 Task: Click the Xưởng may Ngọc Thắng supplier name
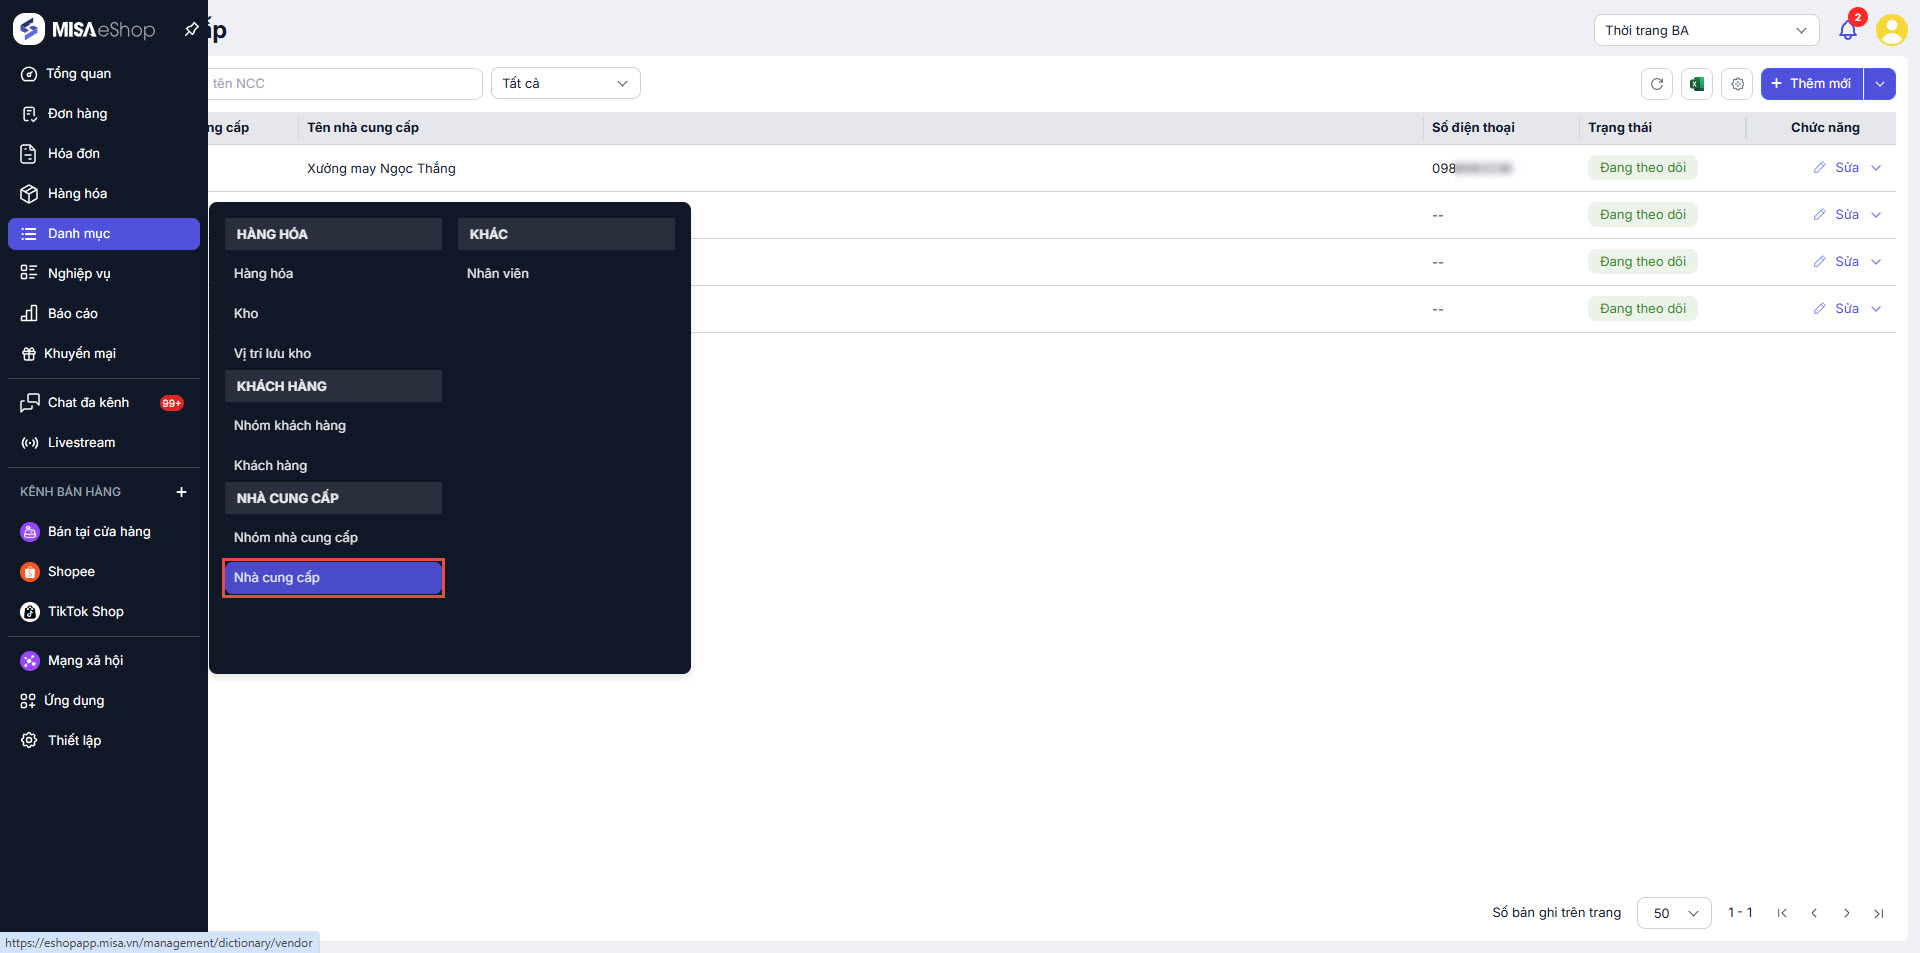[381, 169]
